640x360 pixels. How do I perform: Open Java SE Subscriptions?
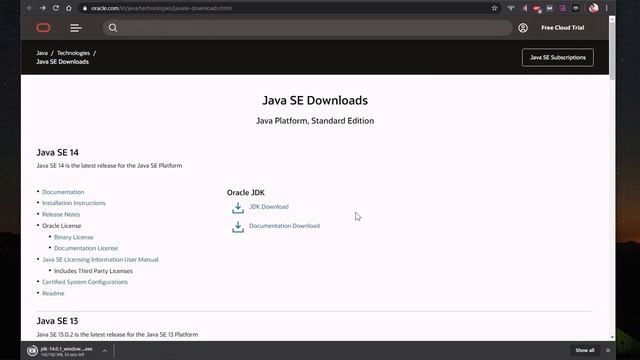coord(558,58)
